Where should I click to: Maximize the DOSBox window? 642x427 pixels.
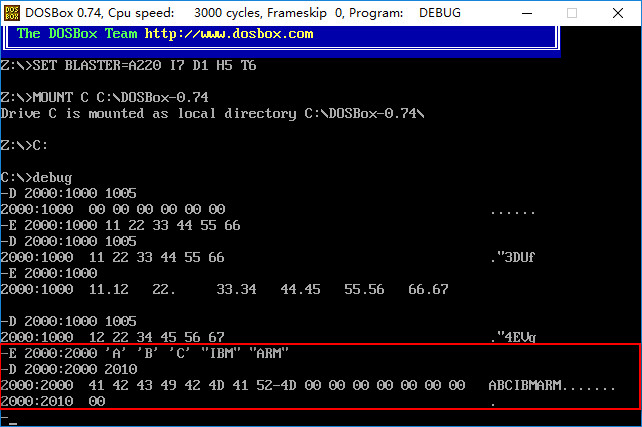pos(572,13)
